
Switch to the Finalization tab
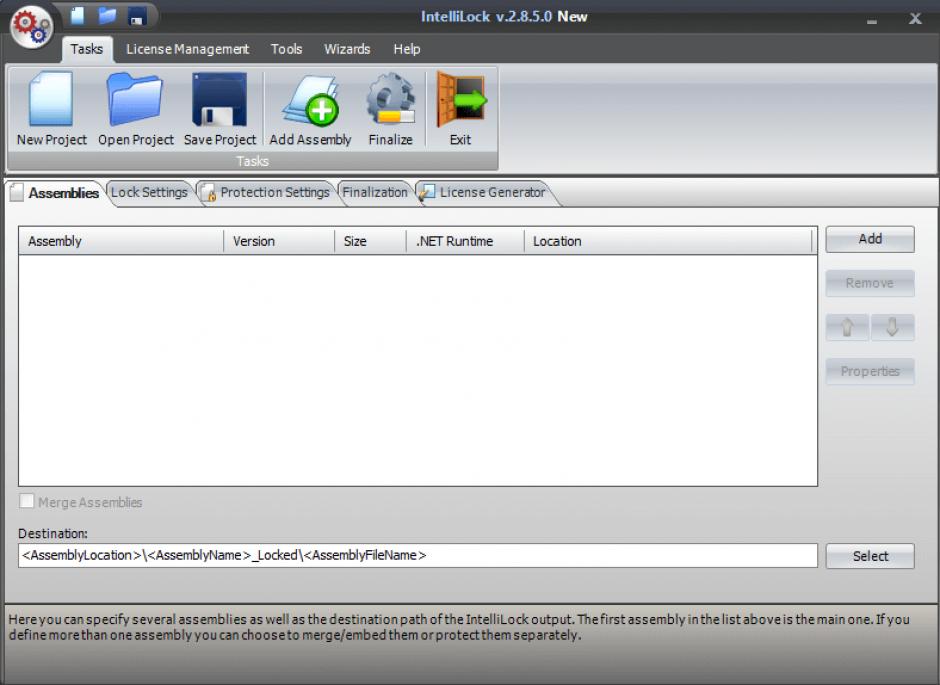click(x=375, y=192)
